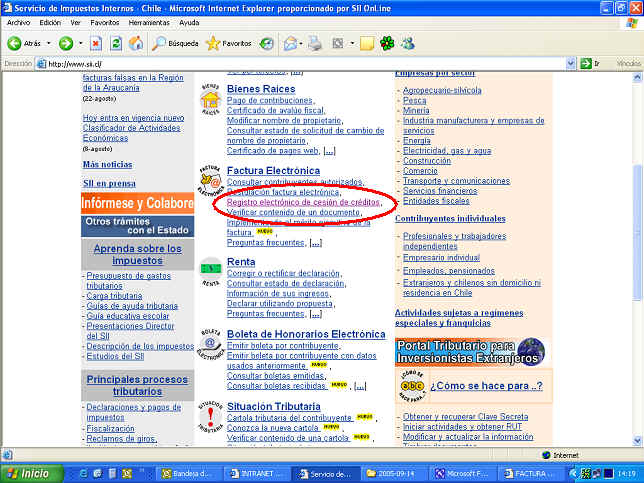
Task: Open the Forward button dropdown arrow
Action: tap(80, 43)
